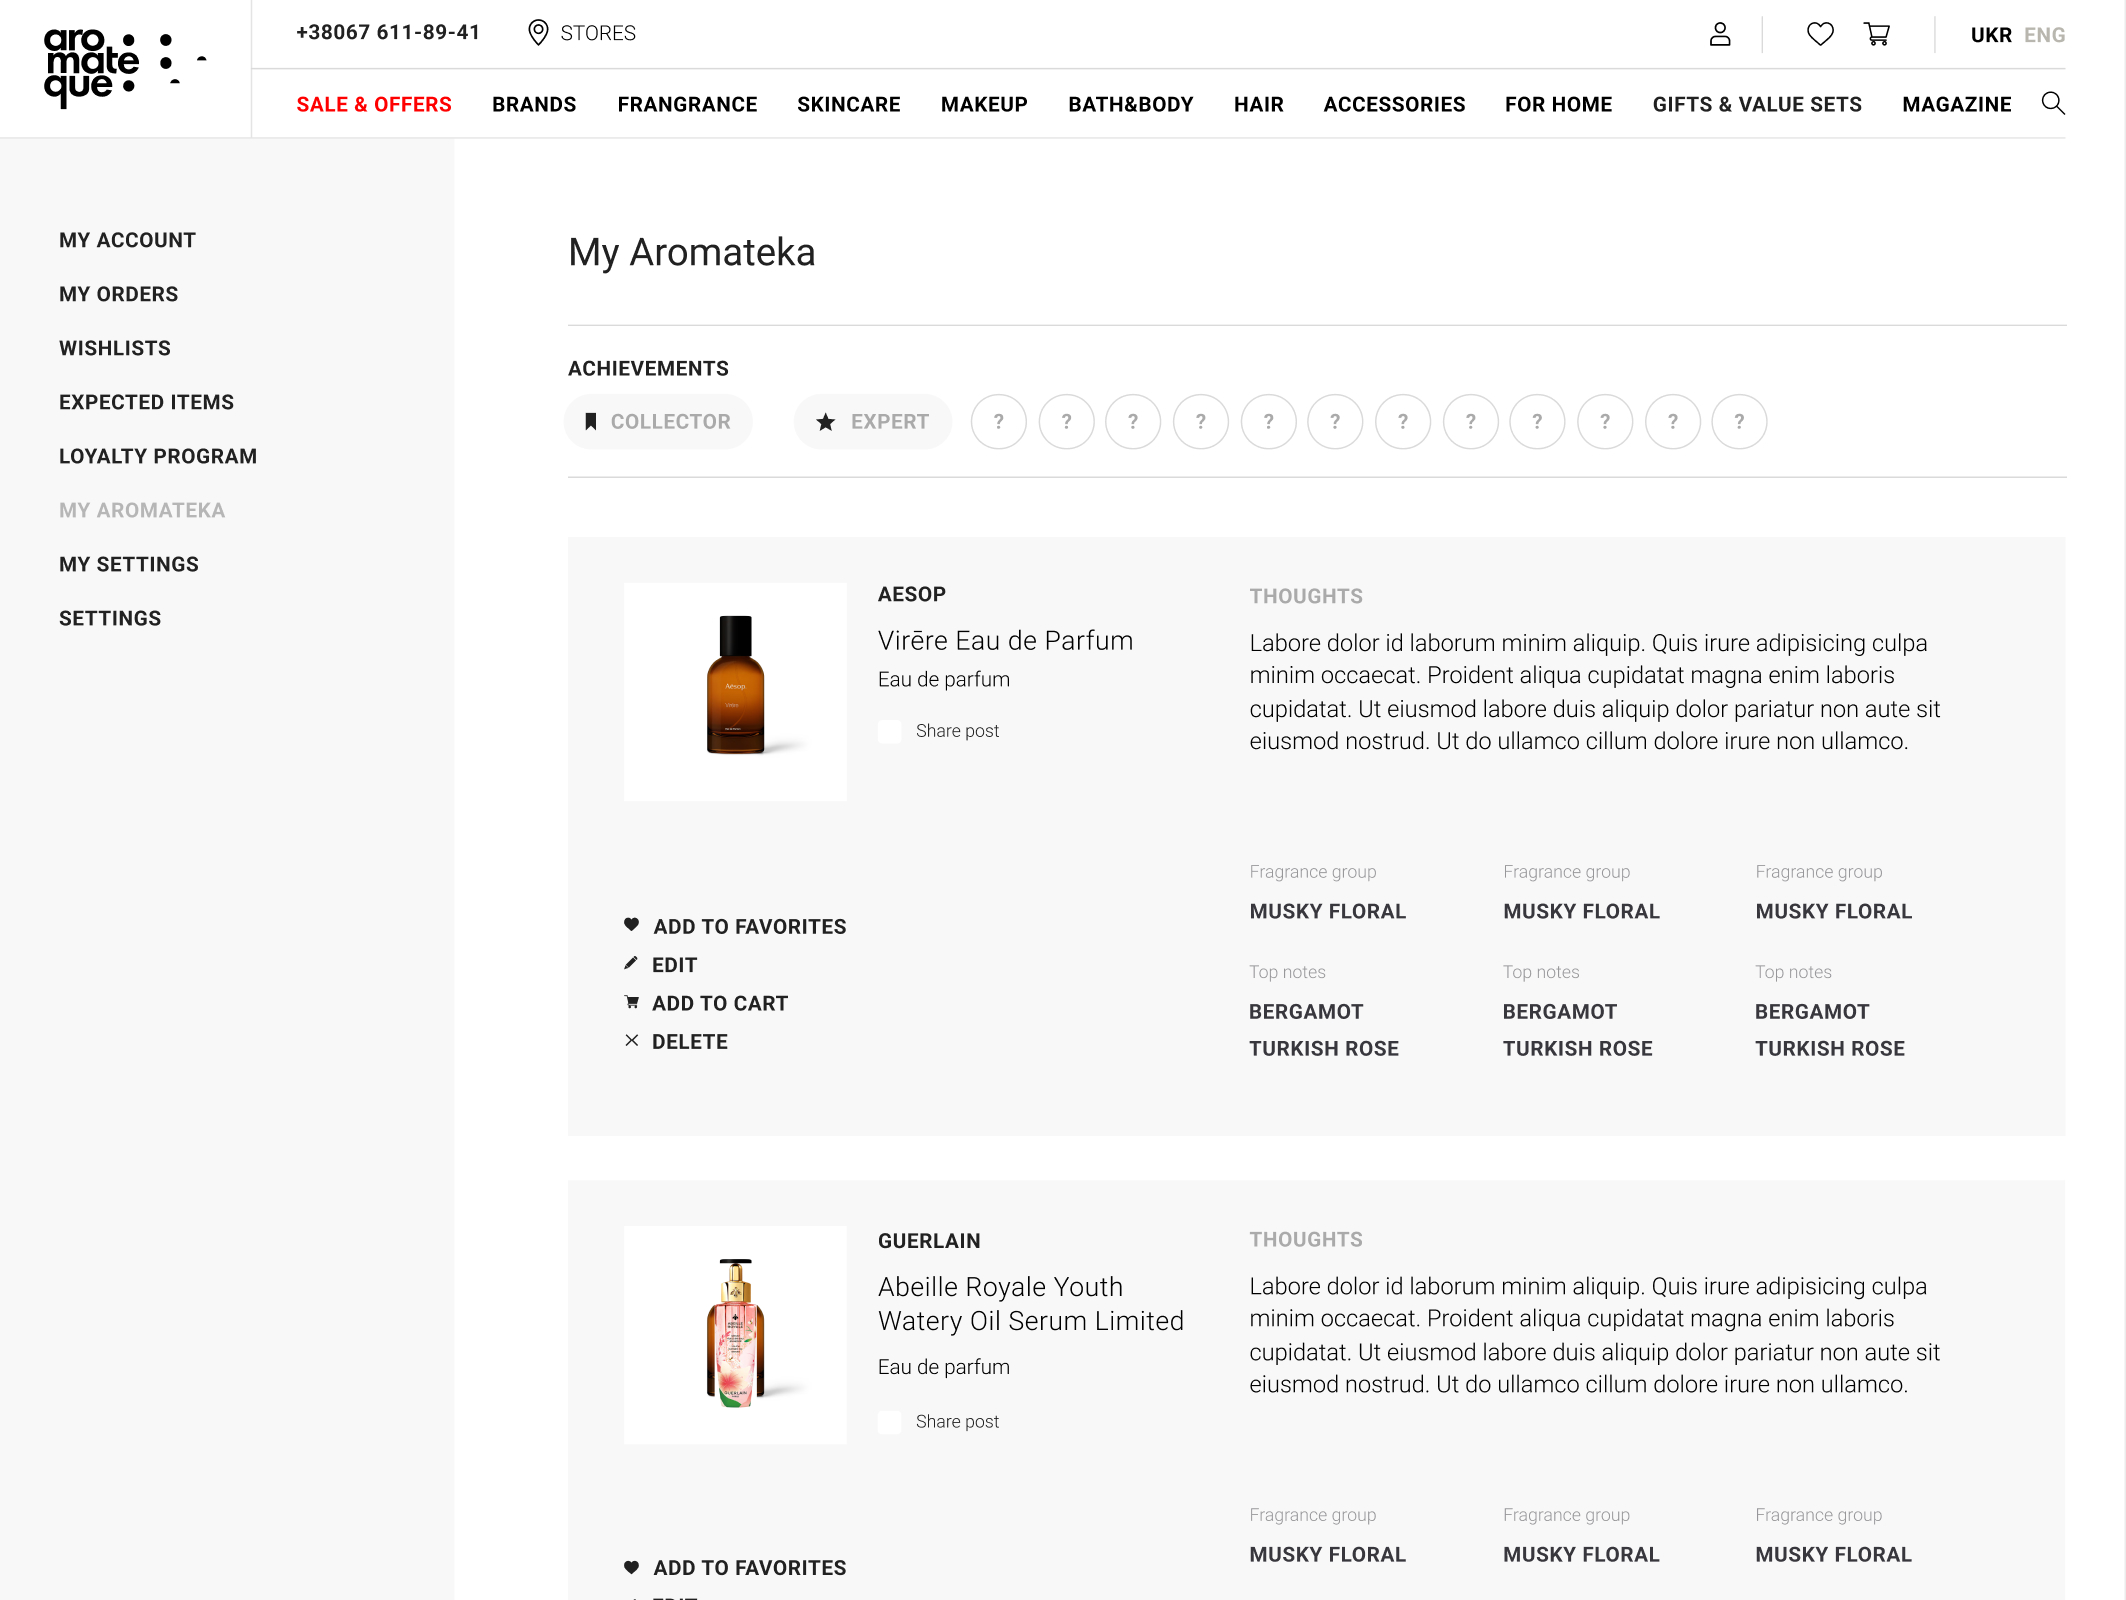Click the first locked achievement question mark
The image size is (2126, 1600).
tap(998, 422)
